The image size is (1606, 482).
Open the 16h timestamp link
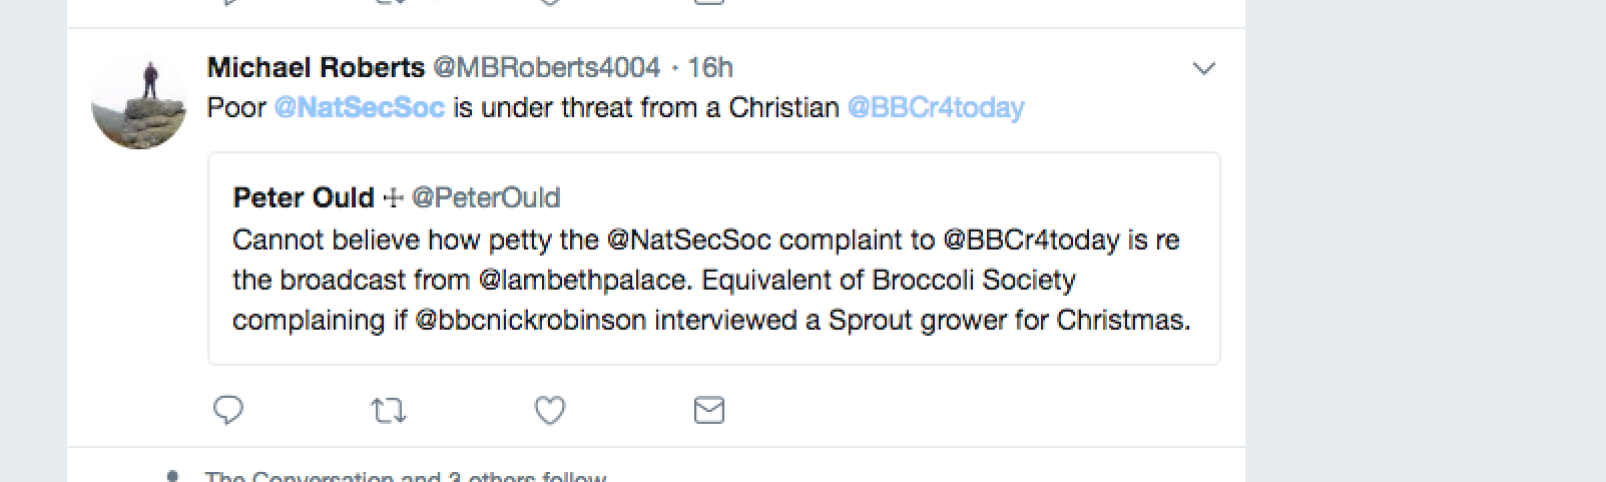710,68
